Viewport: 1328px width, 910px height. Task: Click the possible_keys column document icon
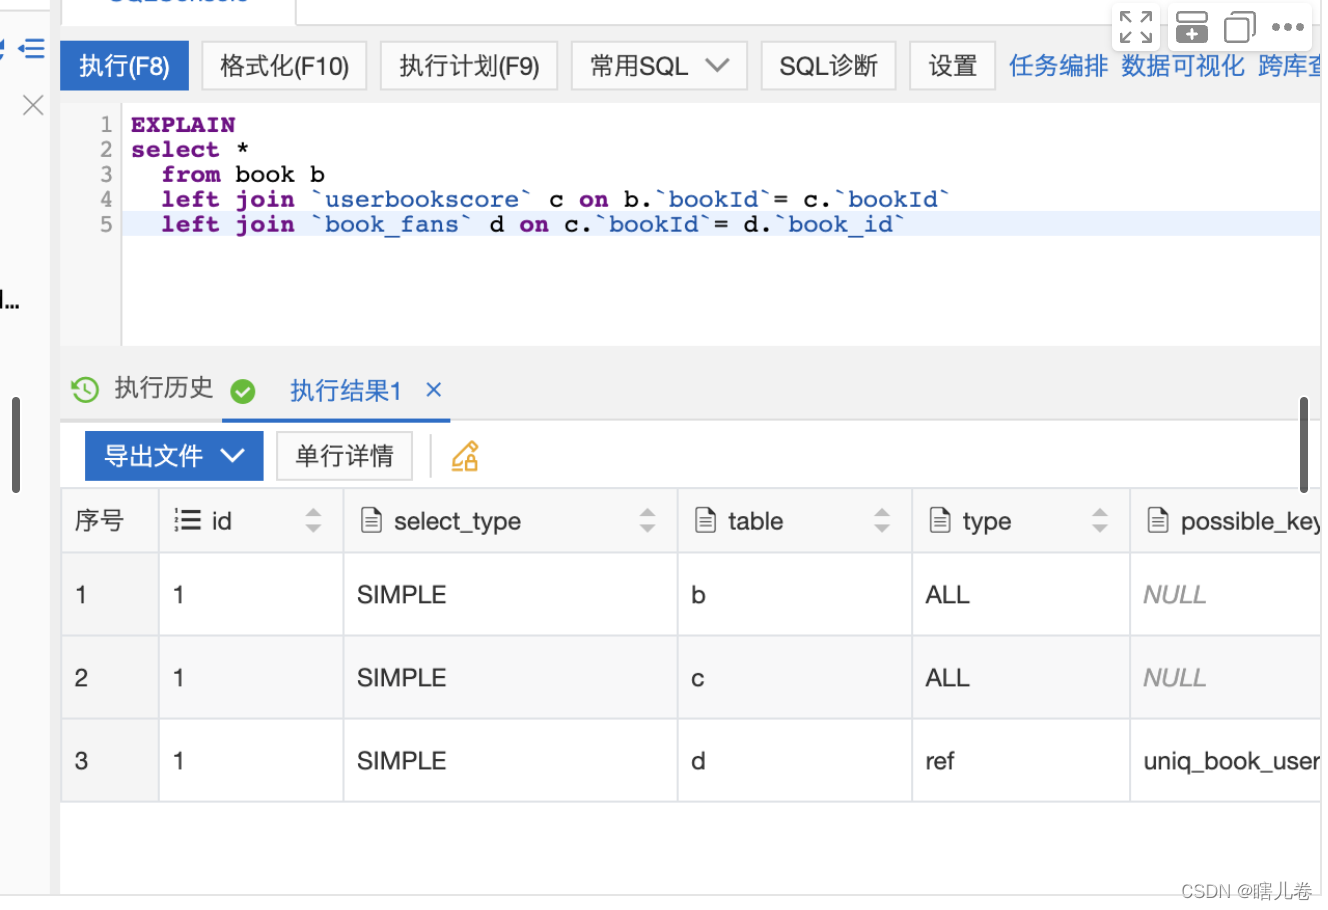click(1158, 520)
